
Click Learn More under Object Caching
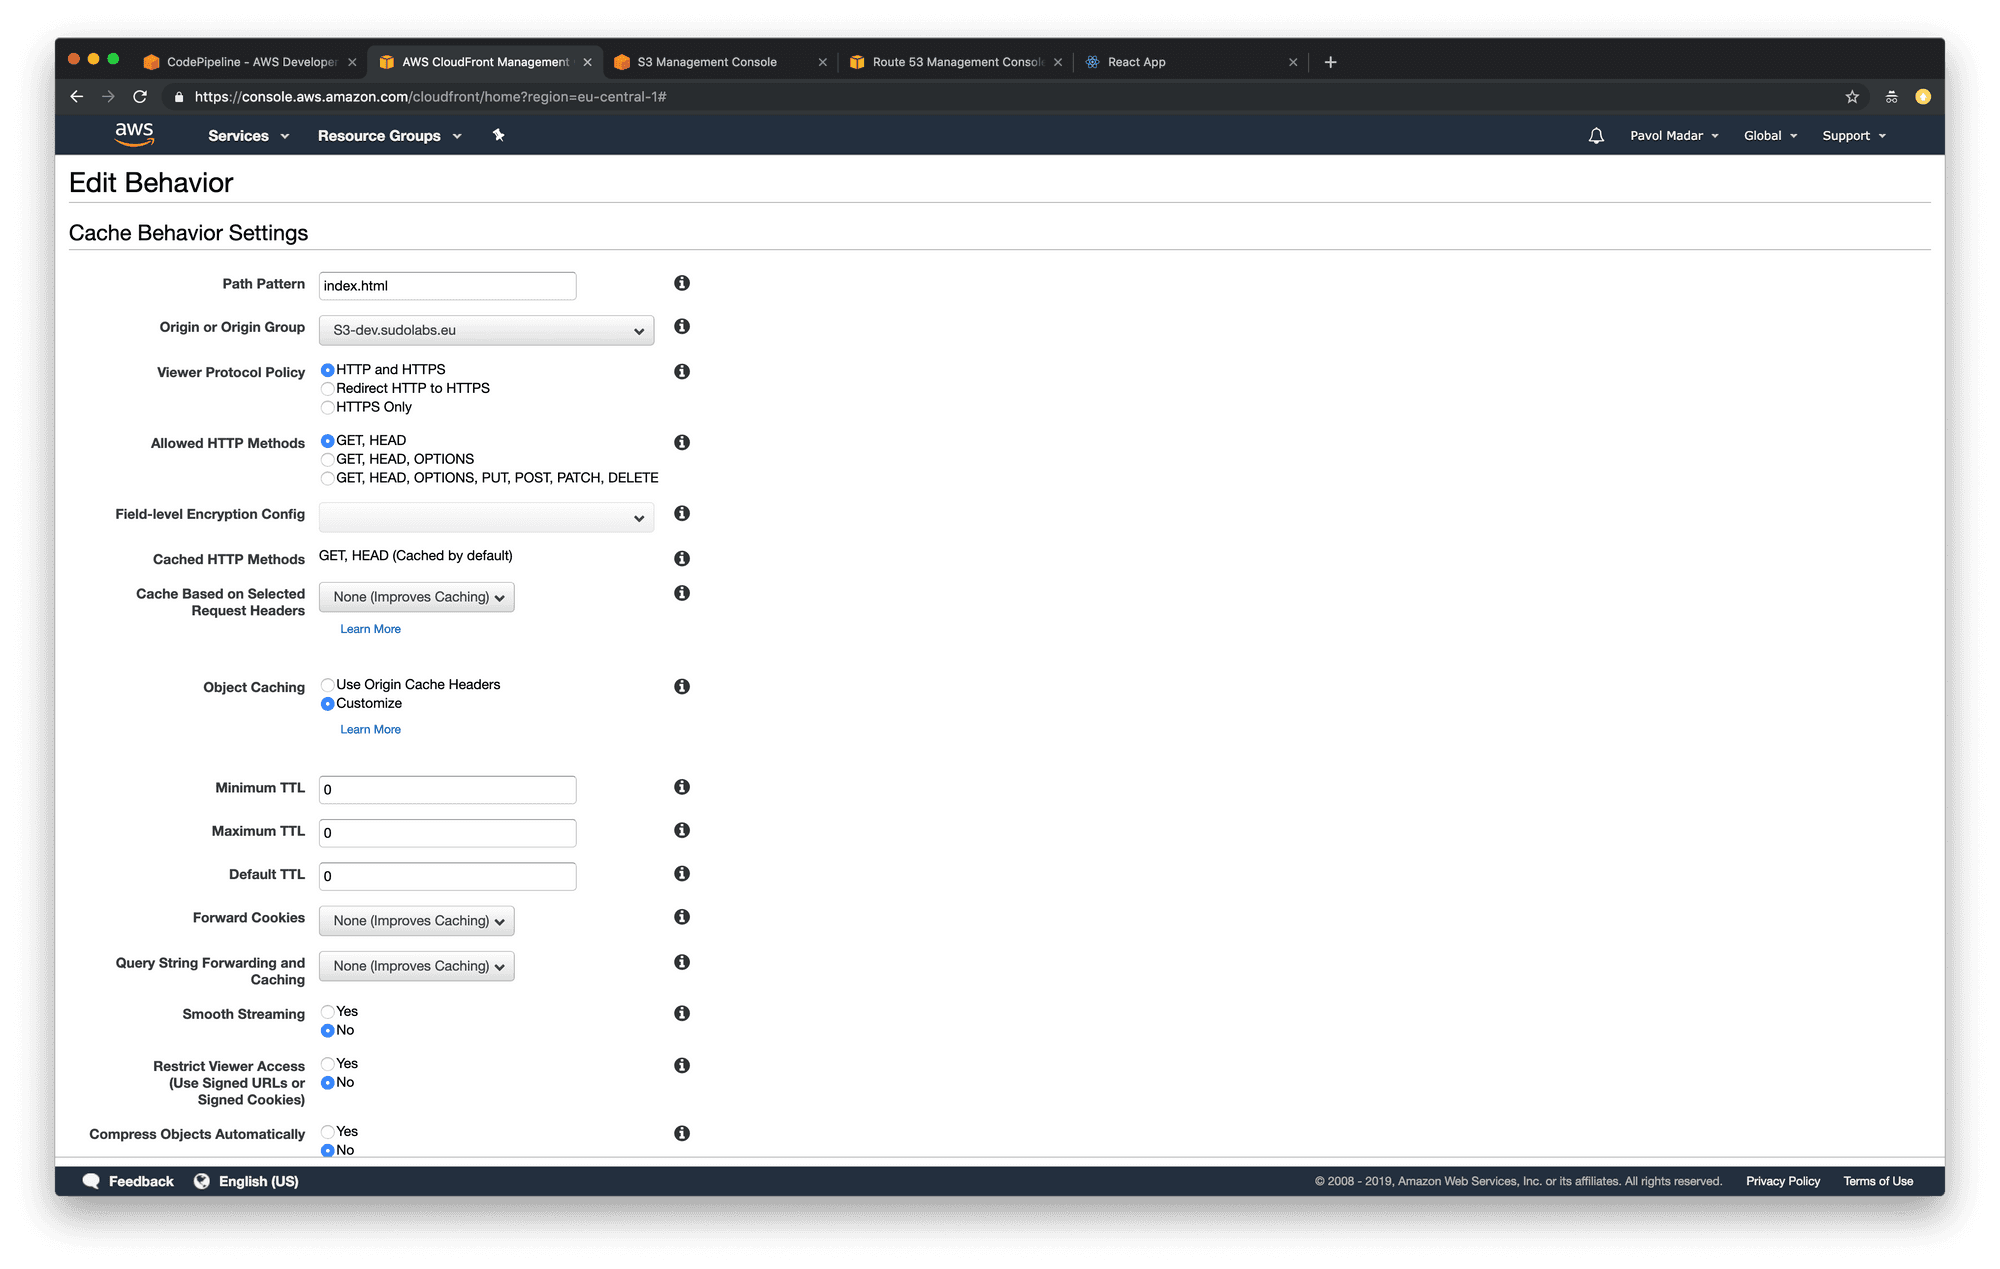(x=370, y=729)
